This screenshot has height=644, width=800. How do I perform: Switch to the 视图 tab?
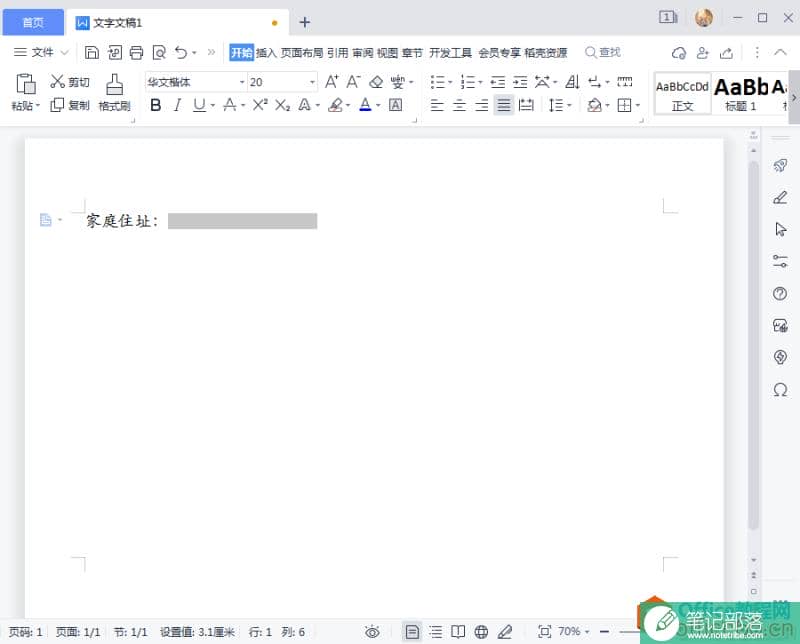(x=387, y=53)
